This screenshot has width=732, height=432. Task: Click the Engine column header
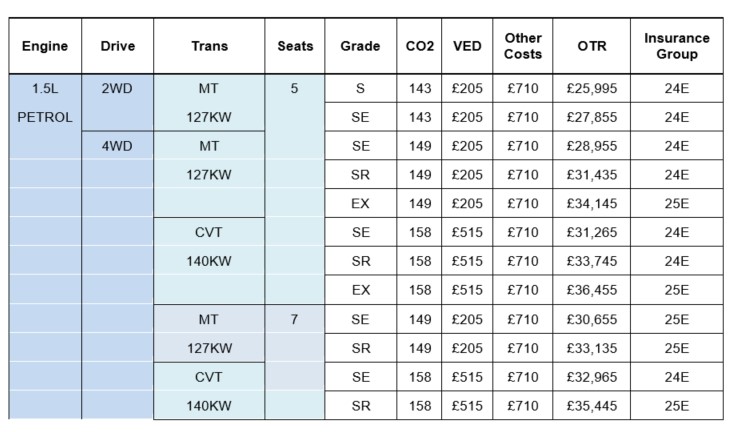pyautogui.click(x=45, y=46)
